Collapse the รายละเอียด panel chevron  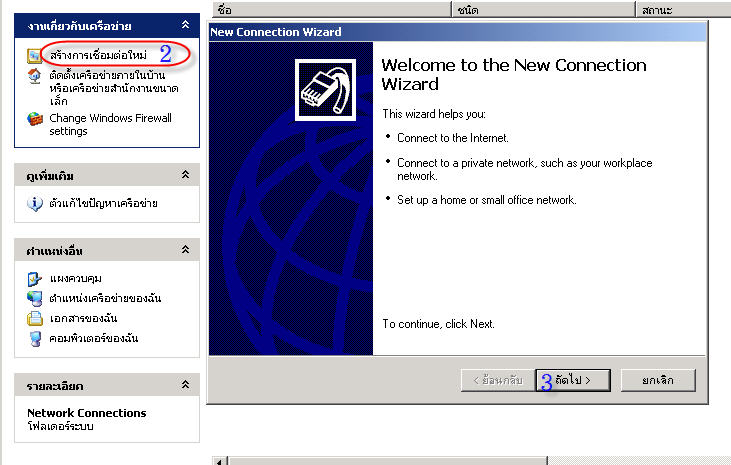click(186, 385)
